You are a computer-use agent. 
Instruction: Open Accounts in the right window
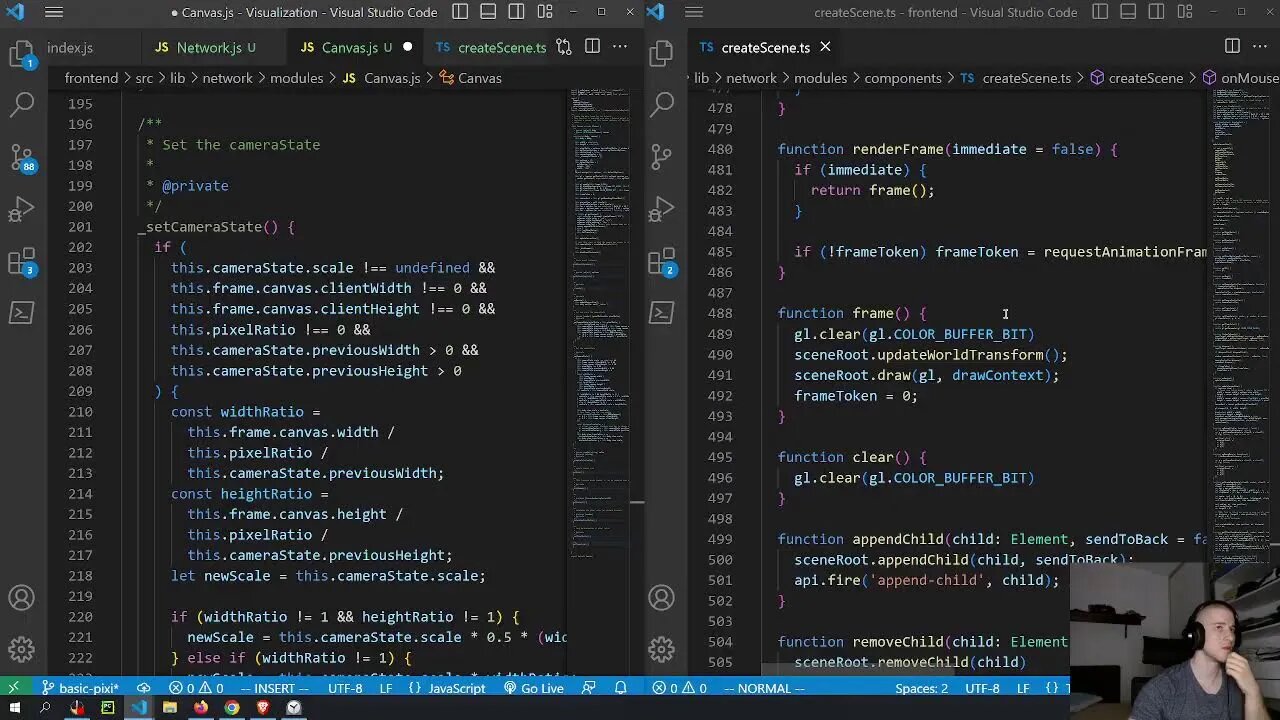(x=661, y=598)
